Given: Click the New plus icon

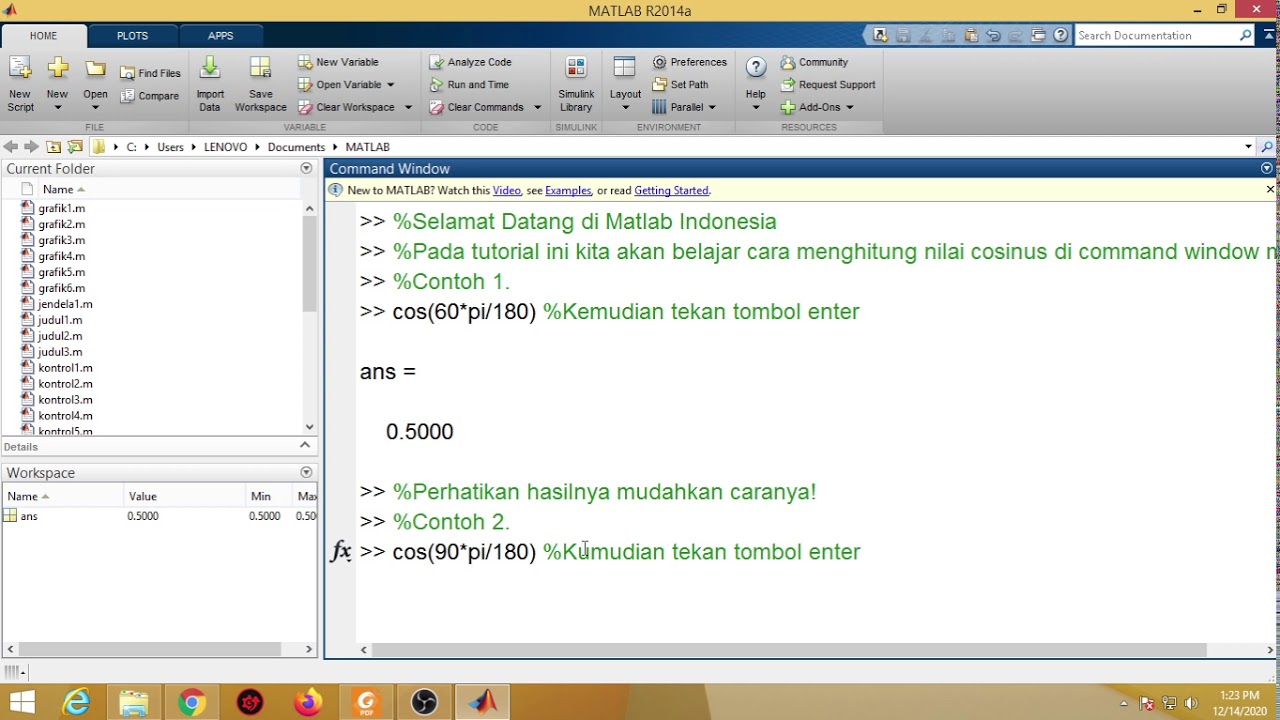Looking at the screenshot, I should pos(57,68).
